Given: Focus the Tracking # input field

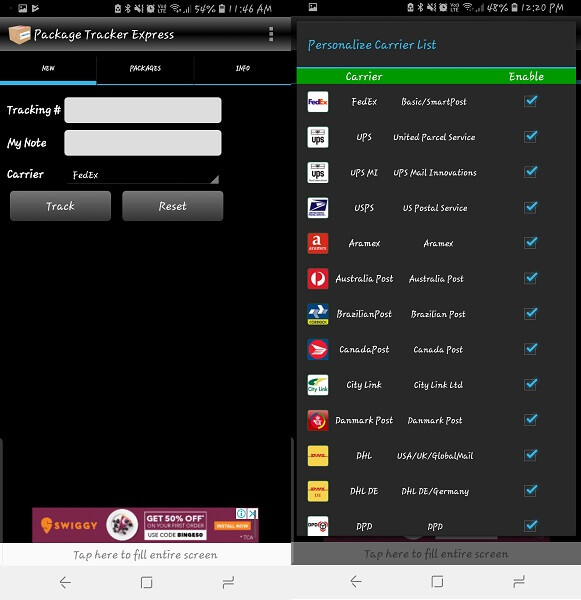Looking at the screenshot, I should point(143,110).
